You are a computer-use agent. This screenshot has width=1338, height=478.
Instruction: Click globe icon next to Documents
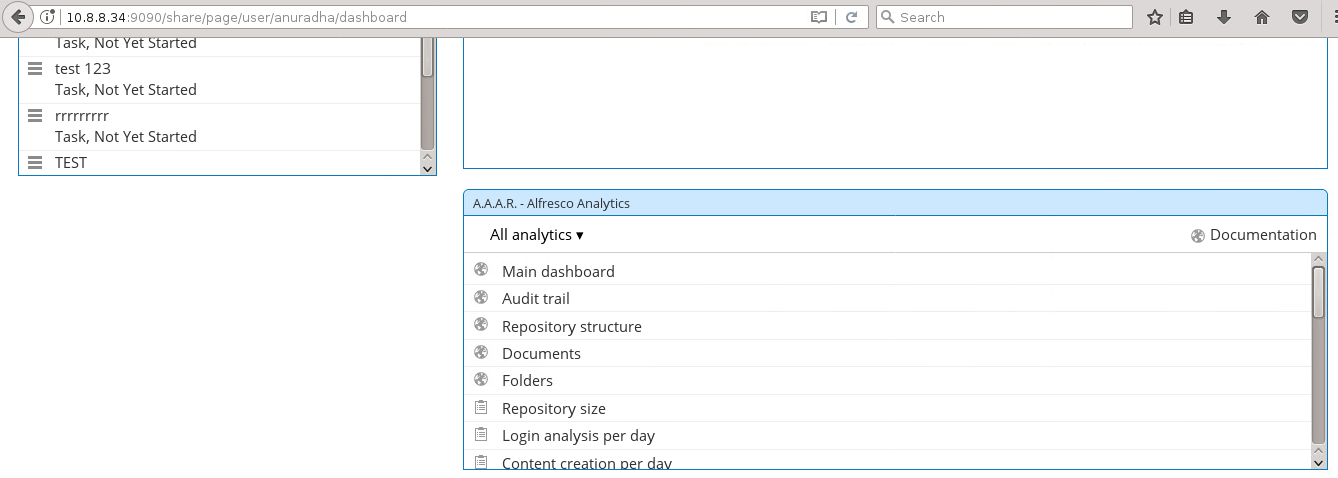[481, 352]
